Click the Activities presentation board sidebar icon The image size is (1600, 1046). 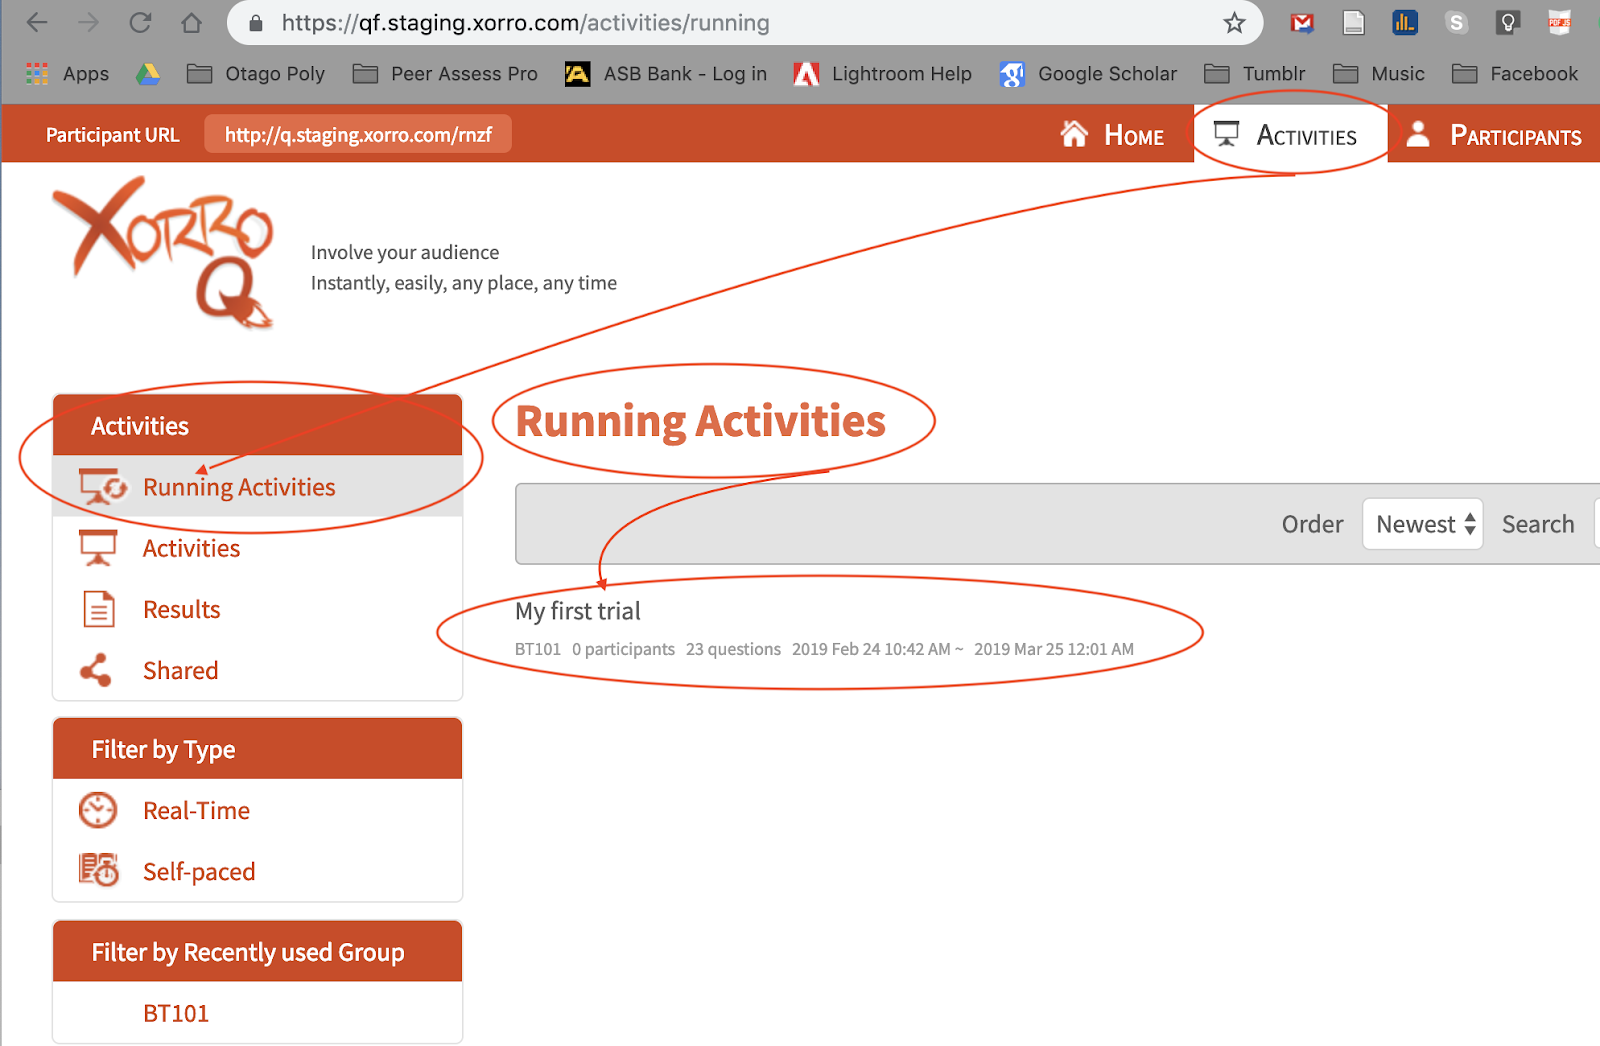[x=98, y=548]
